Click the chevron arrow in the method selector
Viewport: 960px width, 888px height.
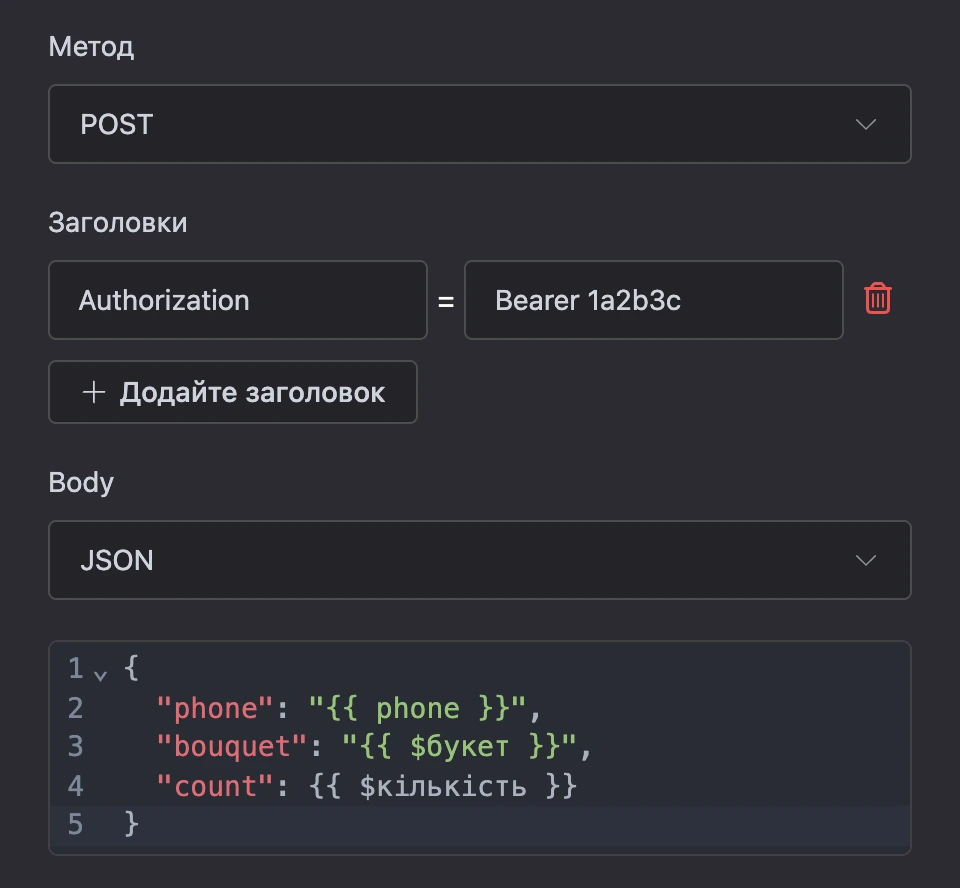click(x=865, y=124)
